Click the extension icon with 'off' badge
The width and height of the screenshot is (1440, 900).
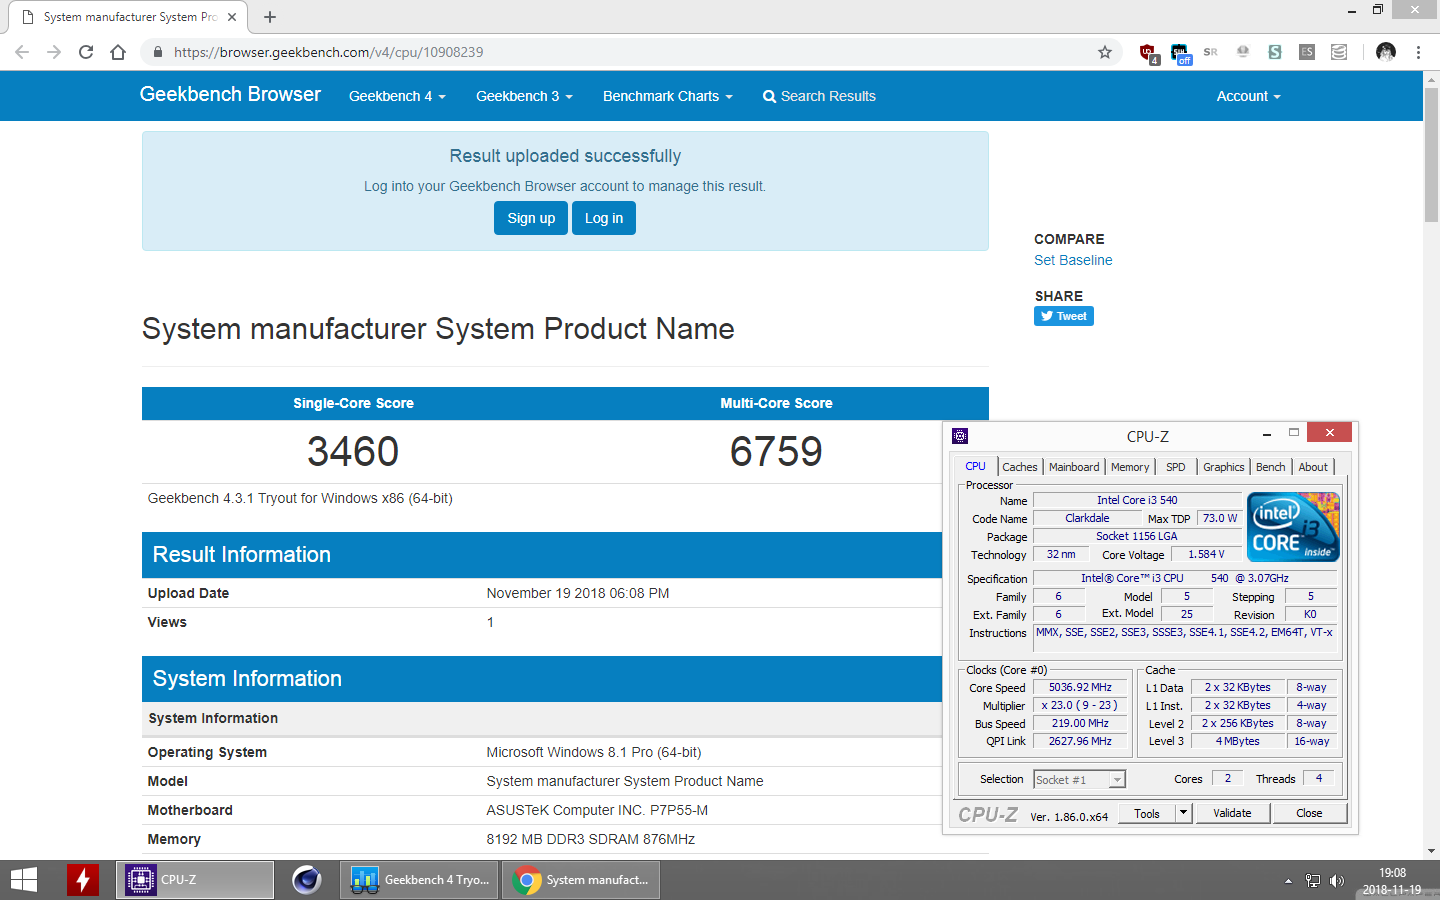click(1181, 53)
